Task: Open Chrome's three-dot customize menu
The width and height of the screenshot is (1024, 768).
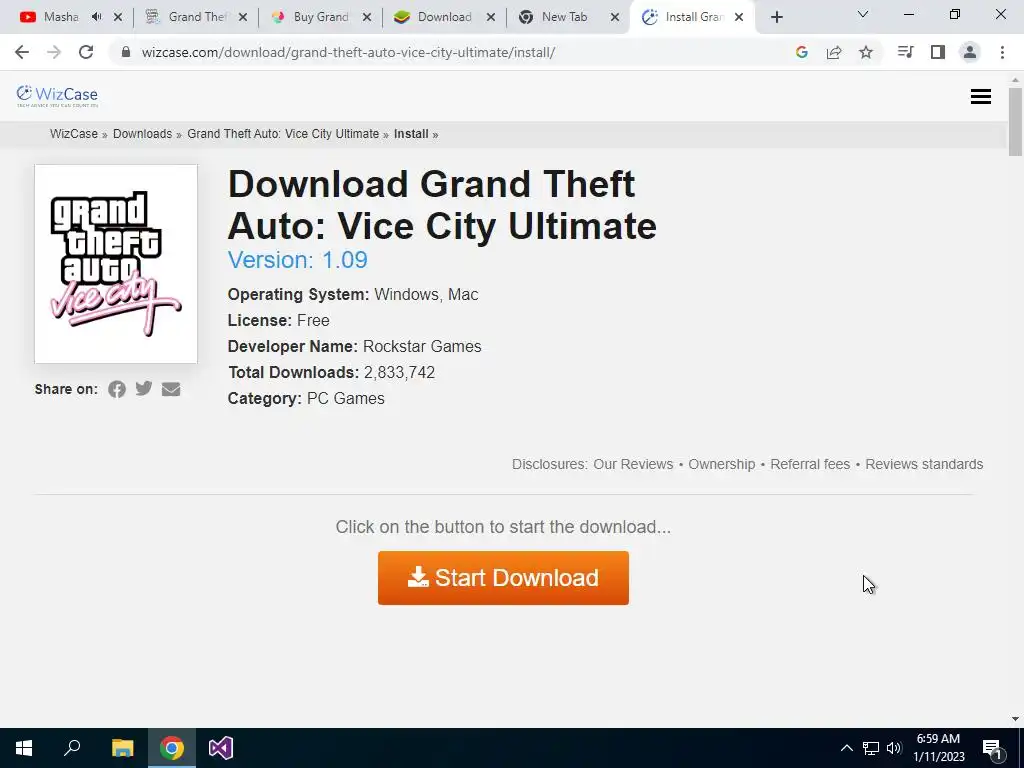Action: point(1002,52)
